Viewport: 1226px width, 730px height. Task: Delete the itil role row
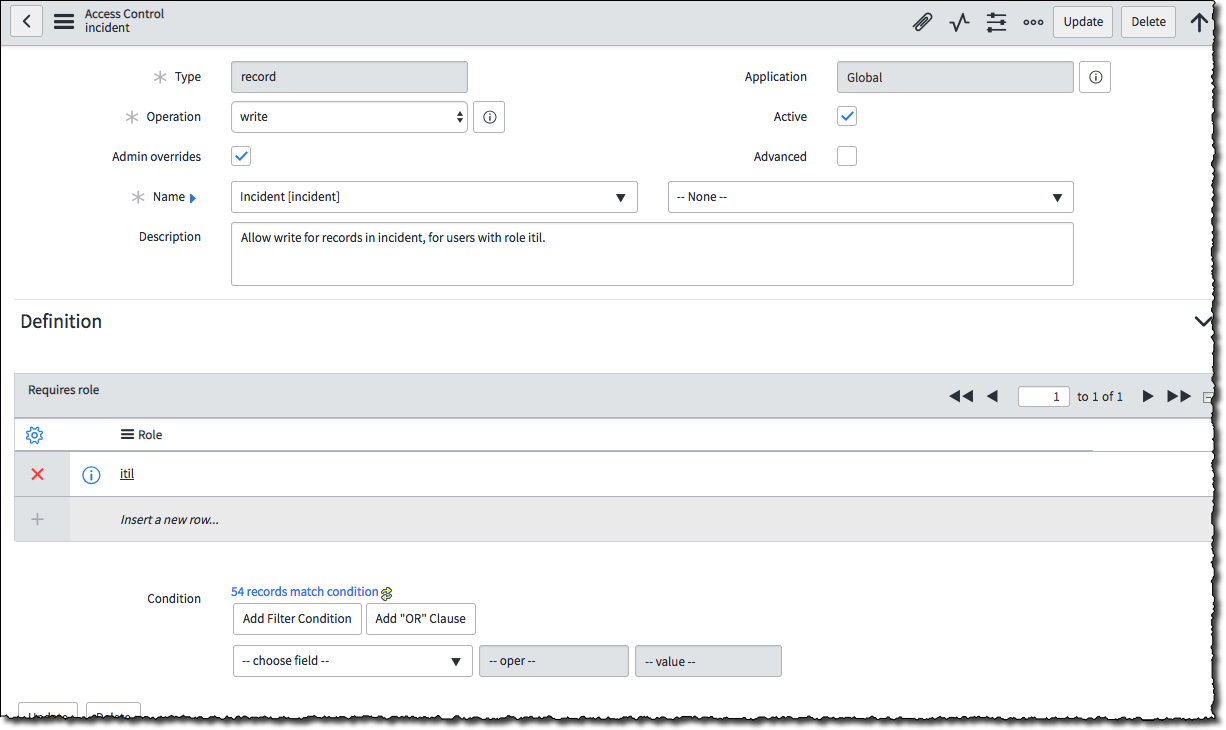pos(38,474)
